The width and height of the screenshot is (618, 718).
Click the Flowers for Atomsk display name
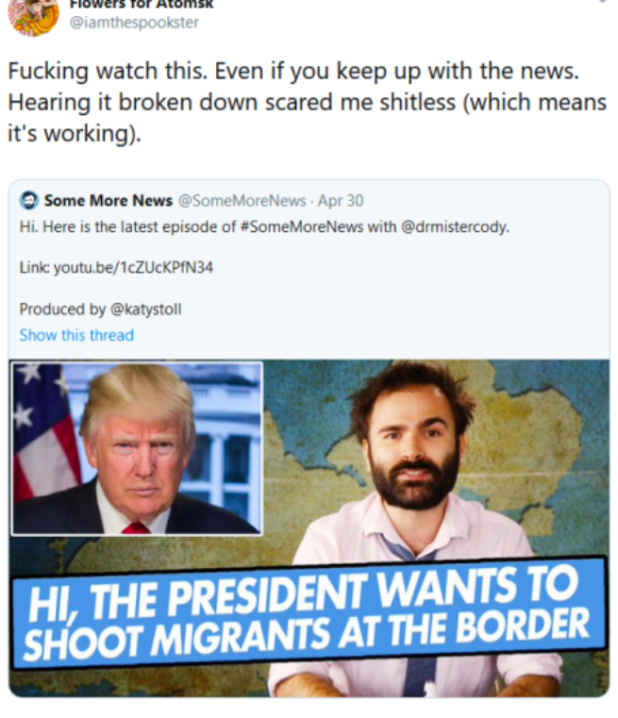pyautogui.click(x=141, y=4)
